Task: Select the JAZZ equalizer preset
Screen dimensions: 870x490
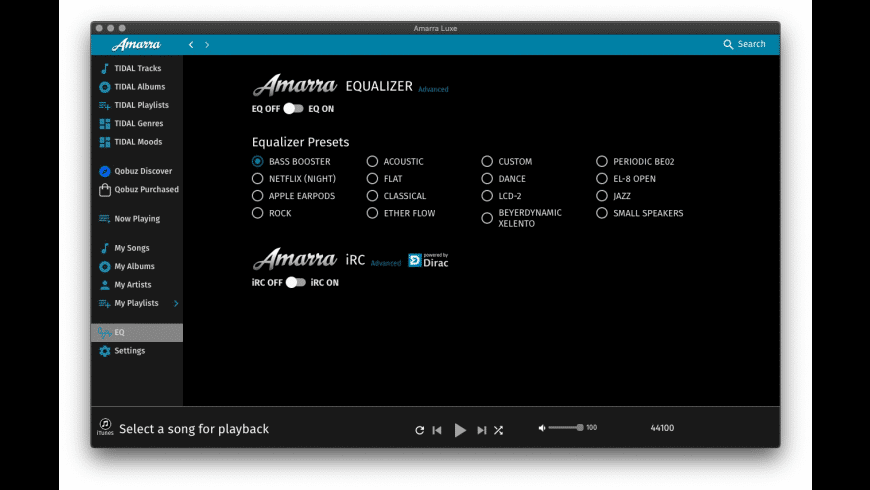Action: click(x=602, y=196)
